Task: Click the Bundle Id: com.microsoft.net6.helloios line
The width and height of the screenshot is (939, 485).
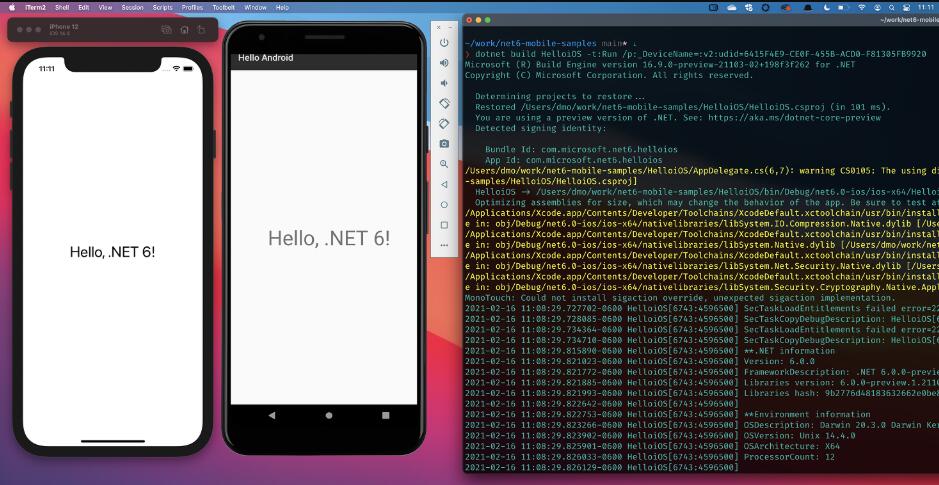Action: [581, 150]
